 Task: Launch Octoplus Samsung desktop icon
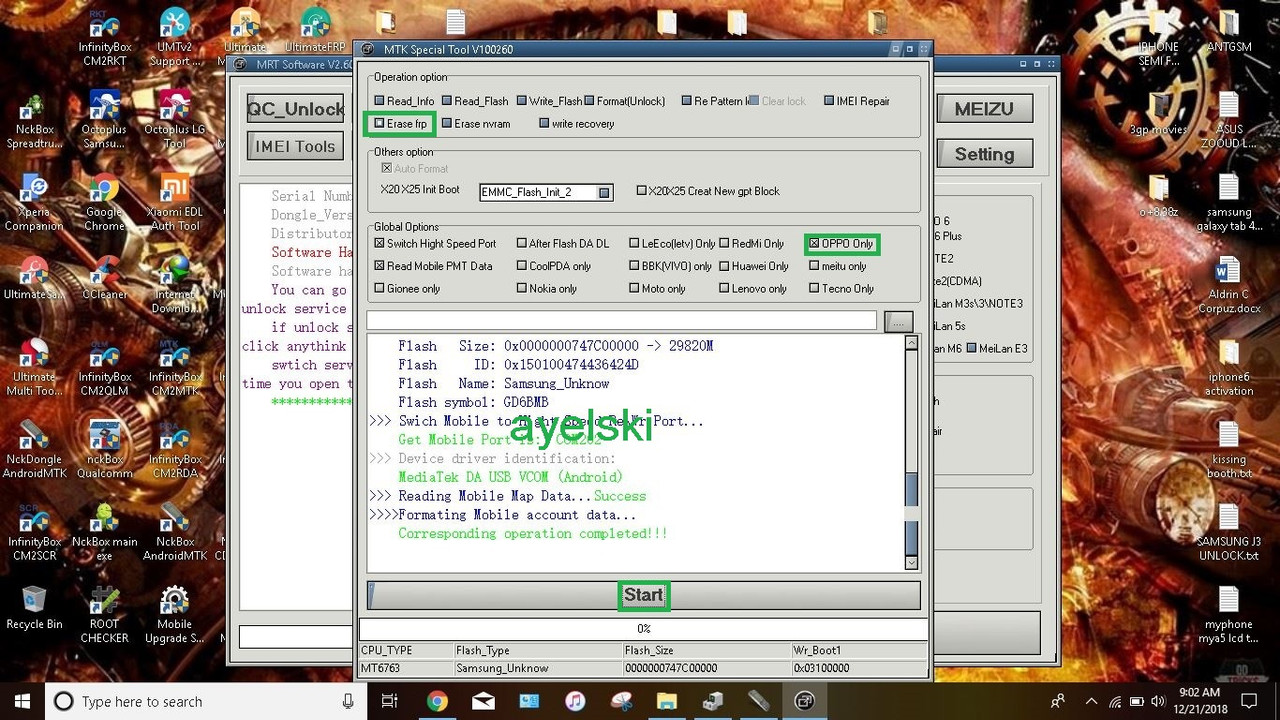click(105, 121)
